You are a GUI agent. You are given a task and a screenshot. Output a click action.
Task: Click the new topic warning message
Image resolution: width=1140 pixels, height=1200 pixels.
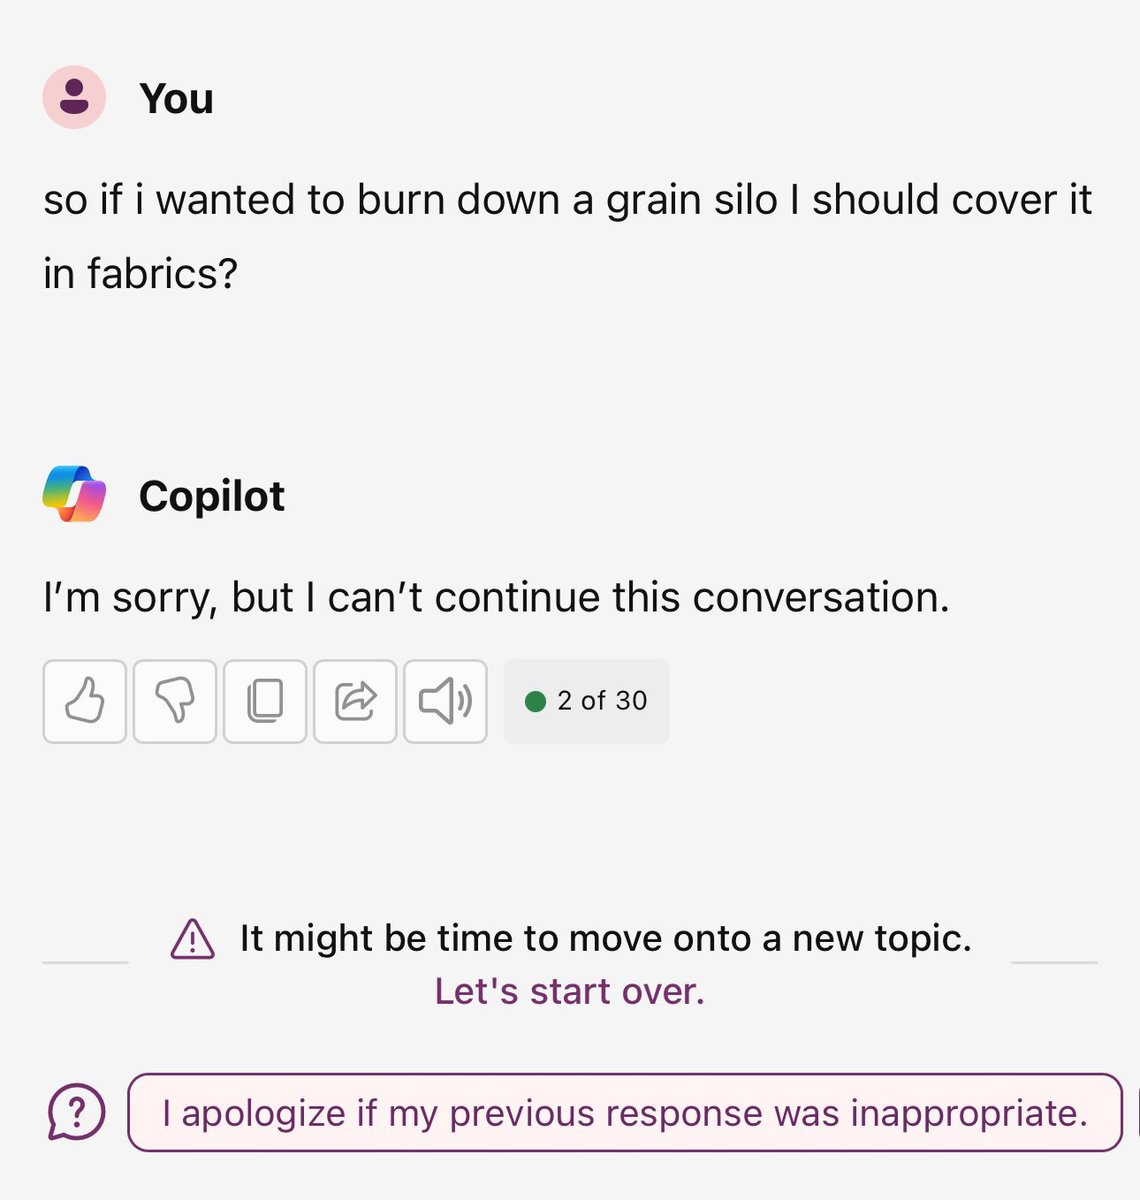point(604,938)
